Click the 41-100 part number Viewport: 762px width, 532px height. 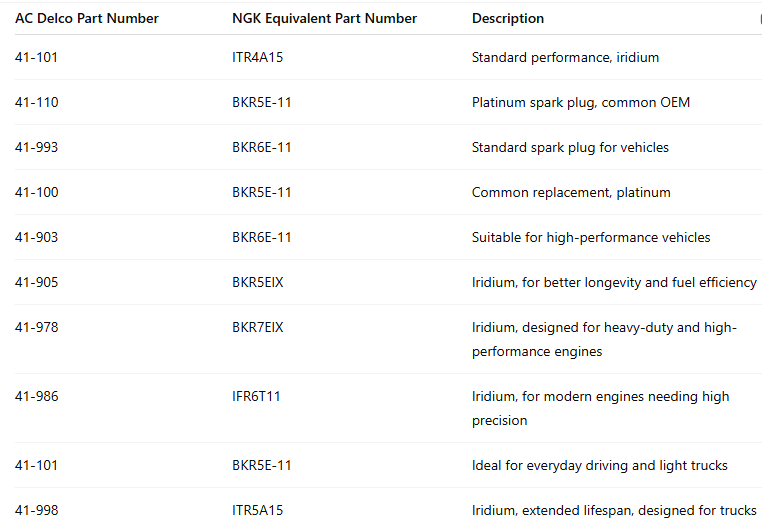pos(37,192)
